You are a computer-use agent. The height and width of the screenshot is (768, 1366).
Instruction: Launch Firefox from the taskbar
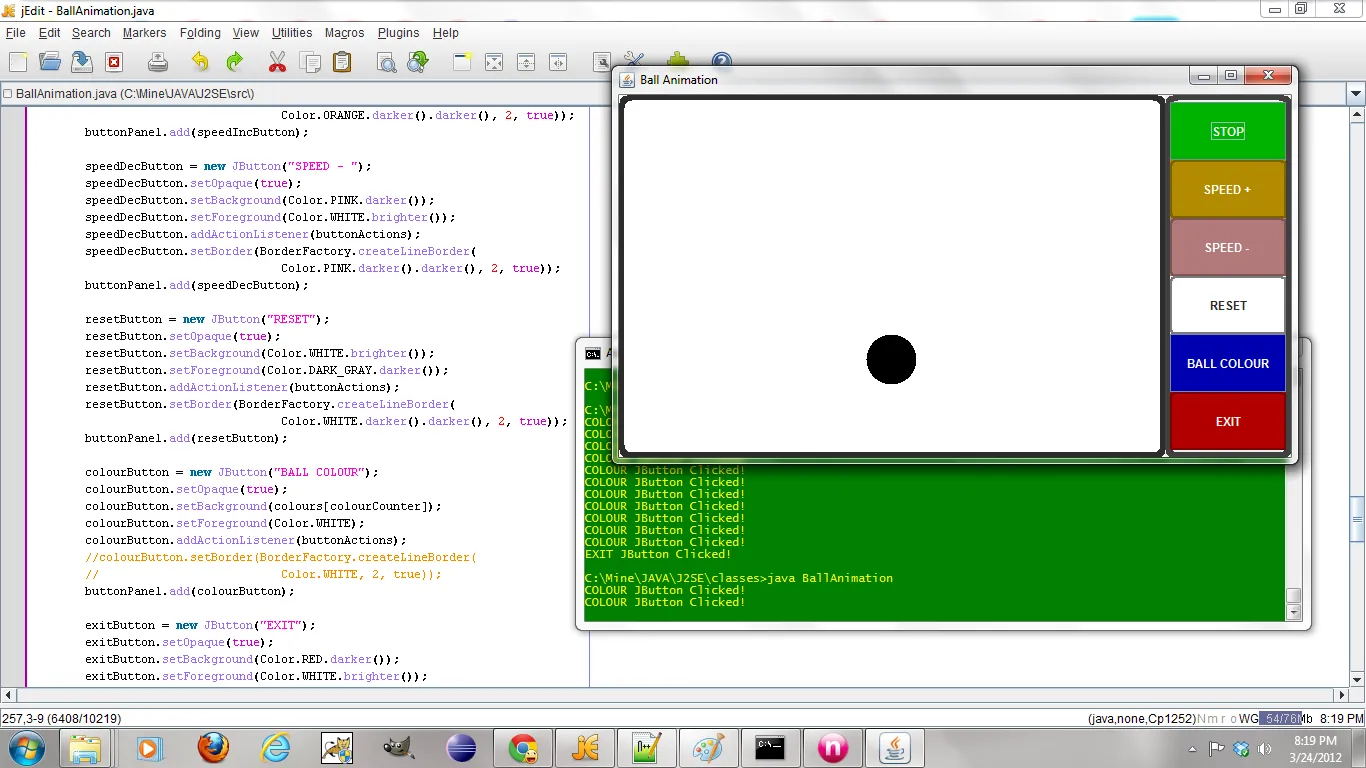point(213,748)
